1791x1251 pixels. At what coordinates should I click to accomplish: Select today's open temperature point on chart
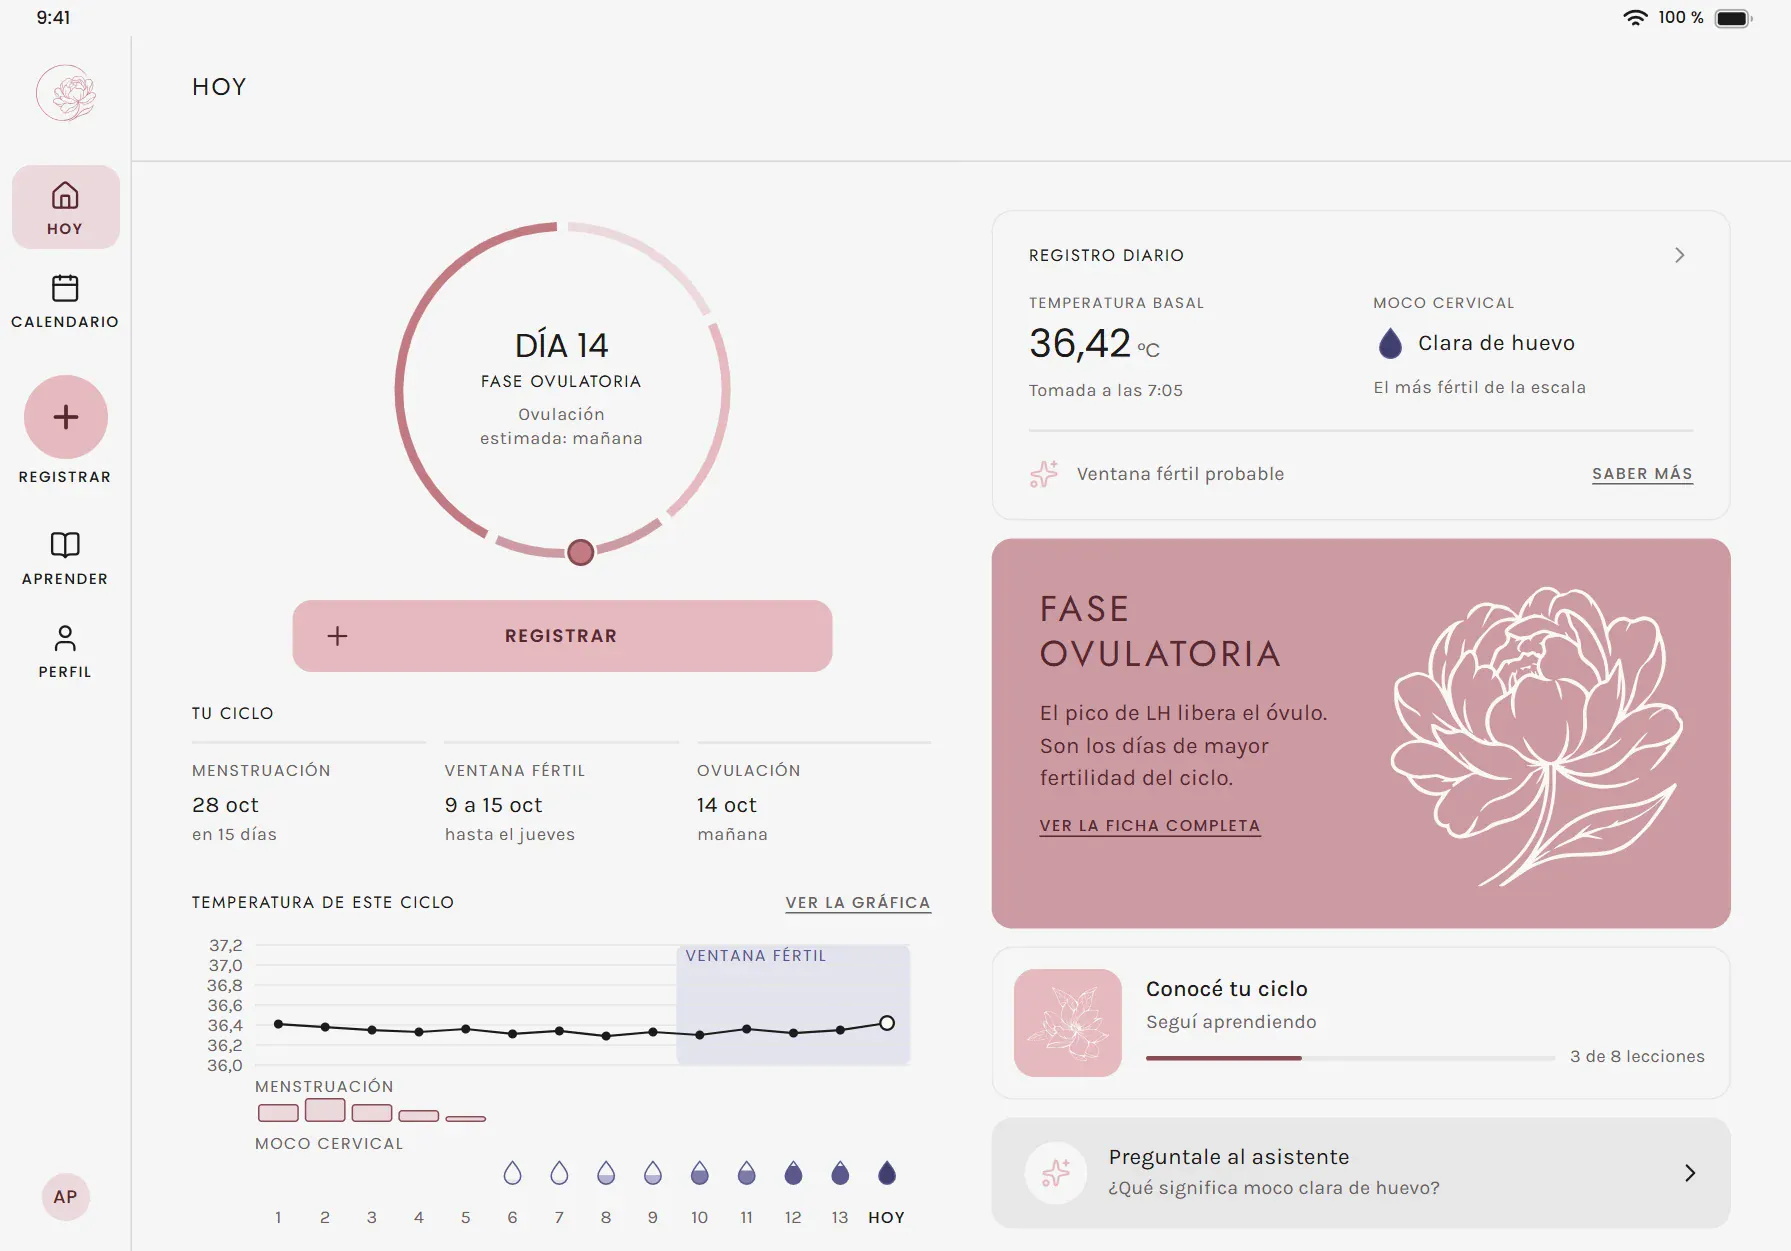[x=887, y=1023]
